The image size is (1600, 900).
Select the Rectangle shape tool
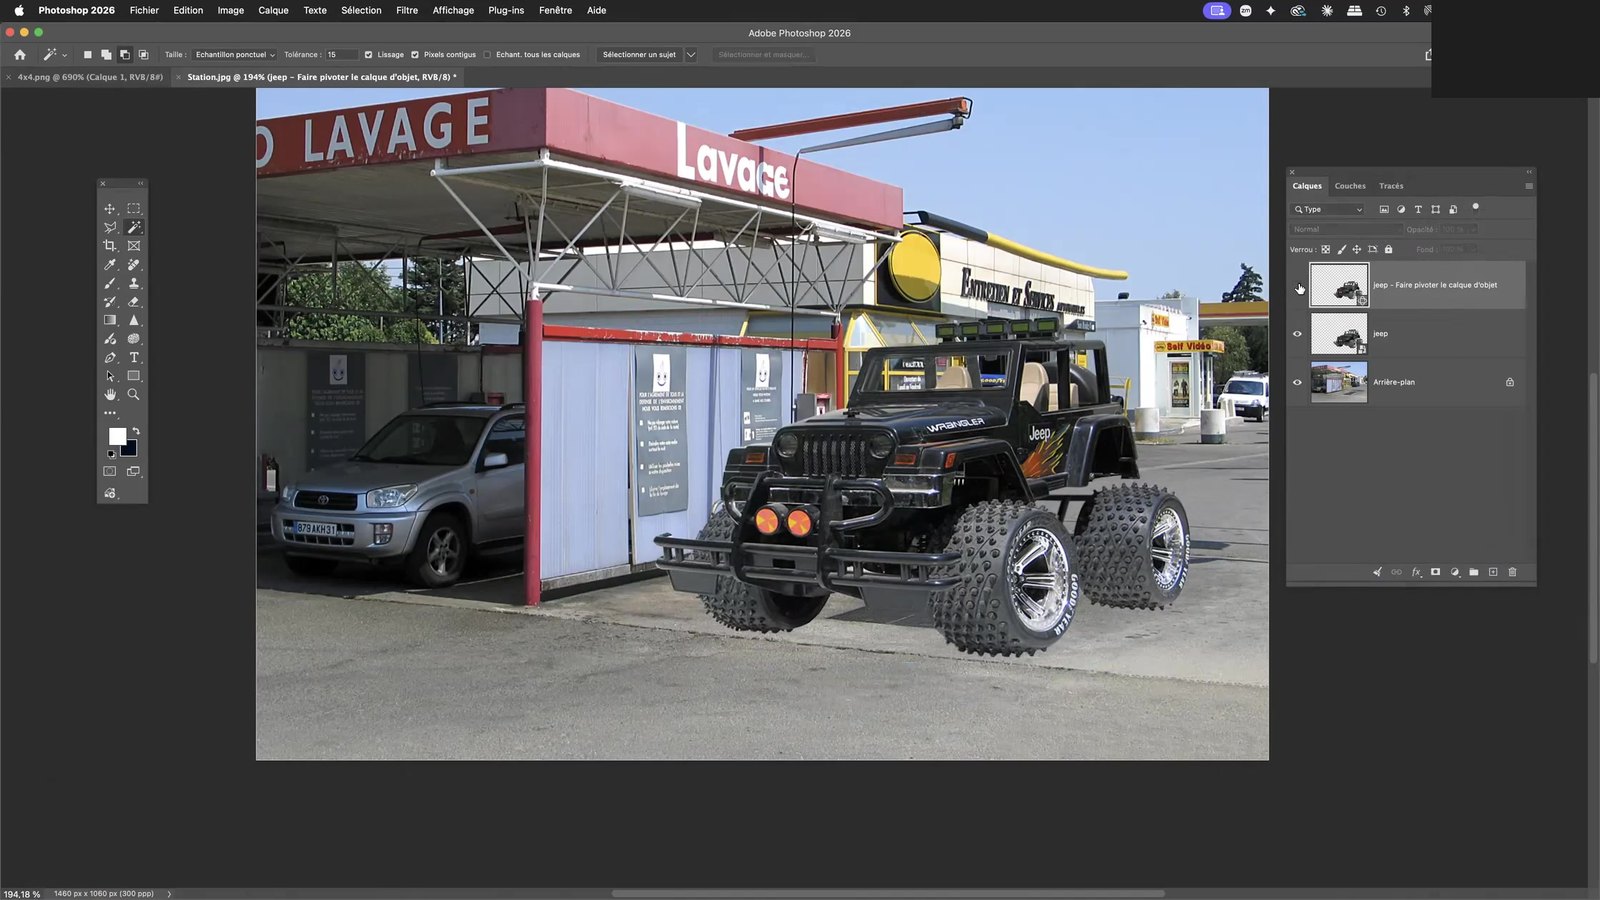click(134, 376)
